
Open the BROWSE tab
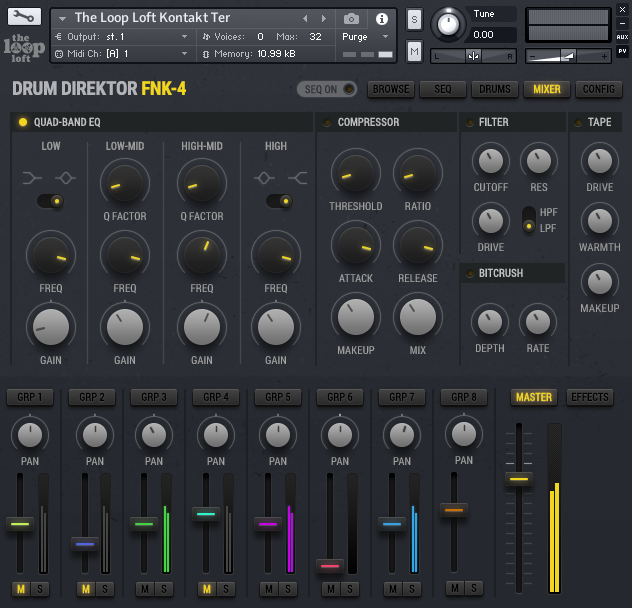pyautogui.click(x=391, y=89)
